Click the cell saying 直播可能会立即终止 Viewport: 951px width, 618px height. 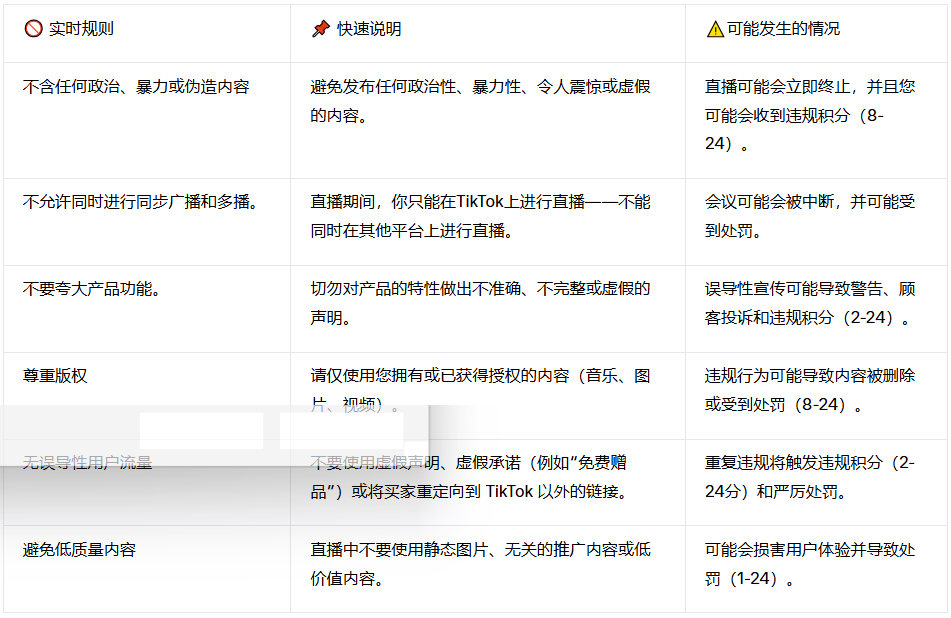pos(809,115)
